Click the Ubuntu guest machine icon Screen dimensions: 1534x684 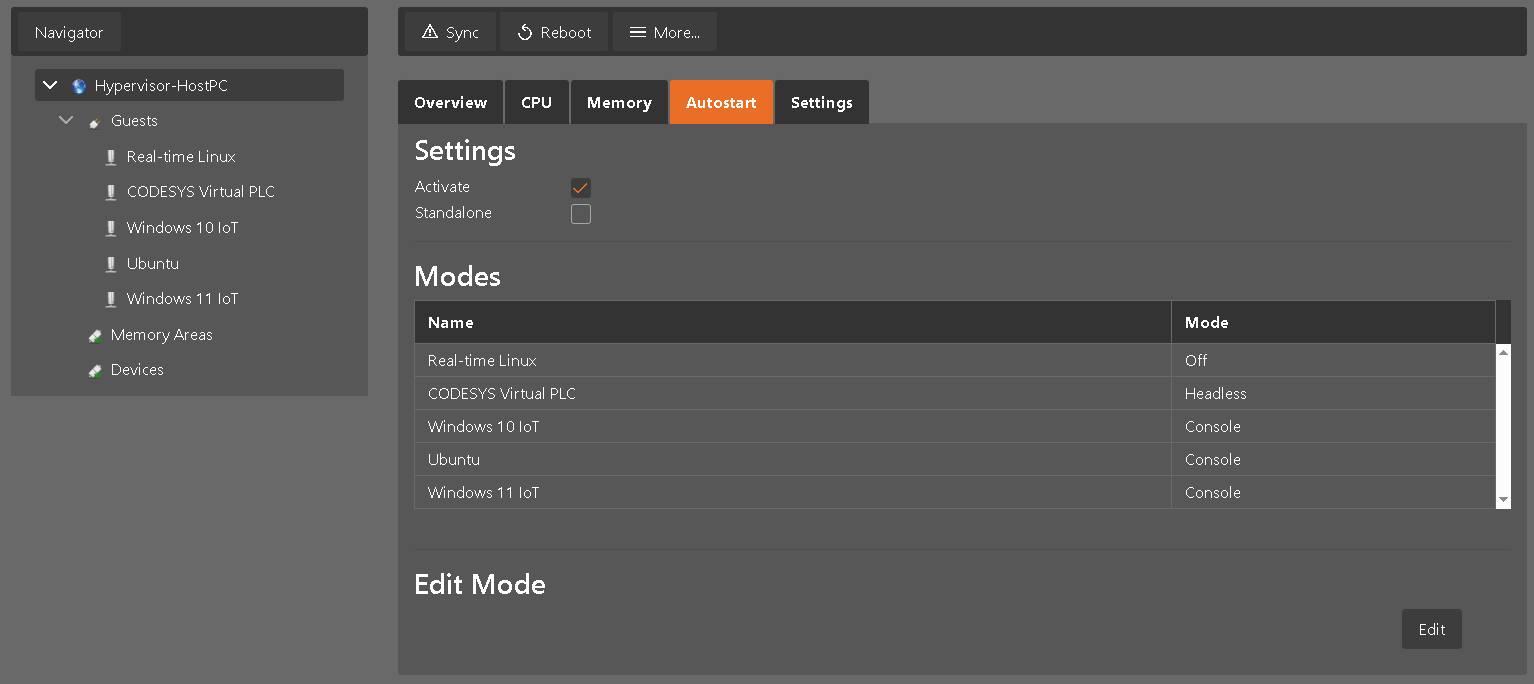[x=110, y=263]
